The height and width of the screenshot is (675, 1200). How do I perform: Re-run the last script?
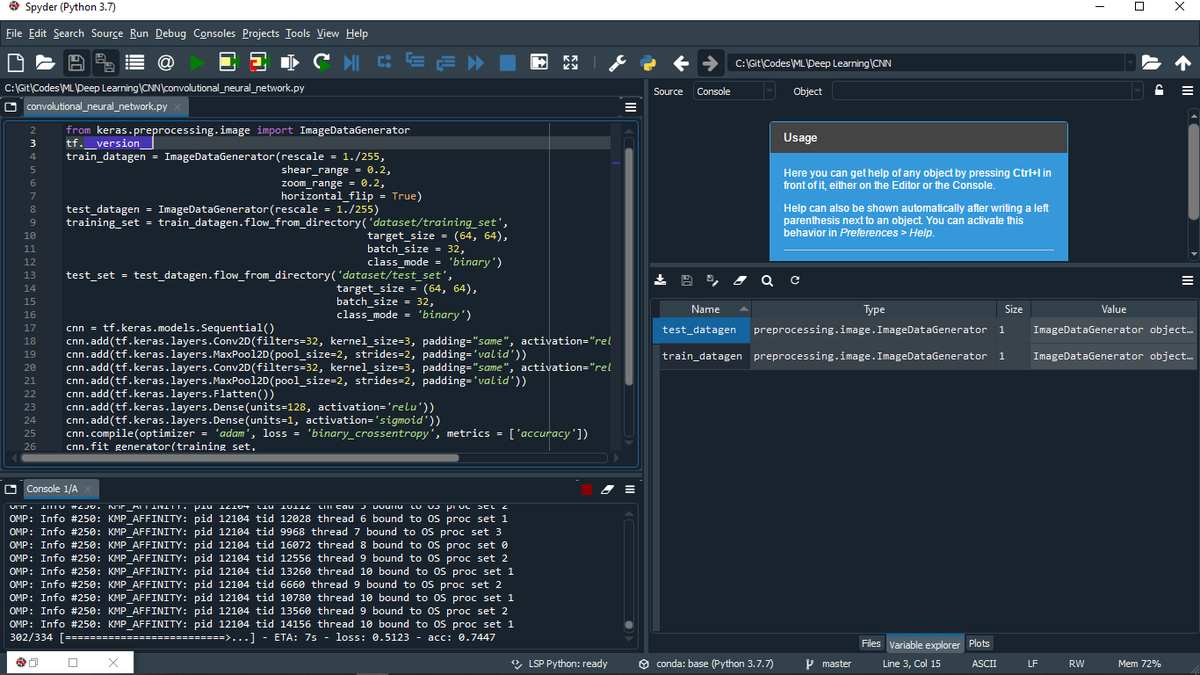pyautogui.click(x=321, y=62)
